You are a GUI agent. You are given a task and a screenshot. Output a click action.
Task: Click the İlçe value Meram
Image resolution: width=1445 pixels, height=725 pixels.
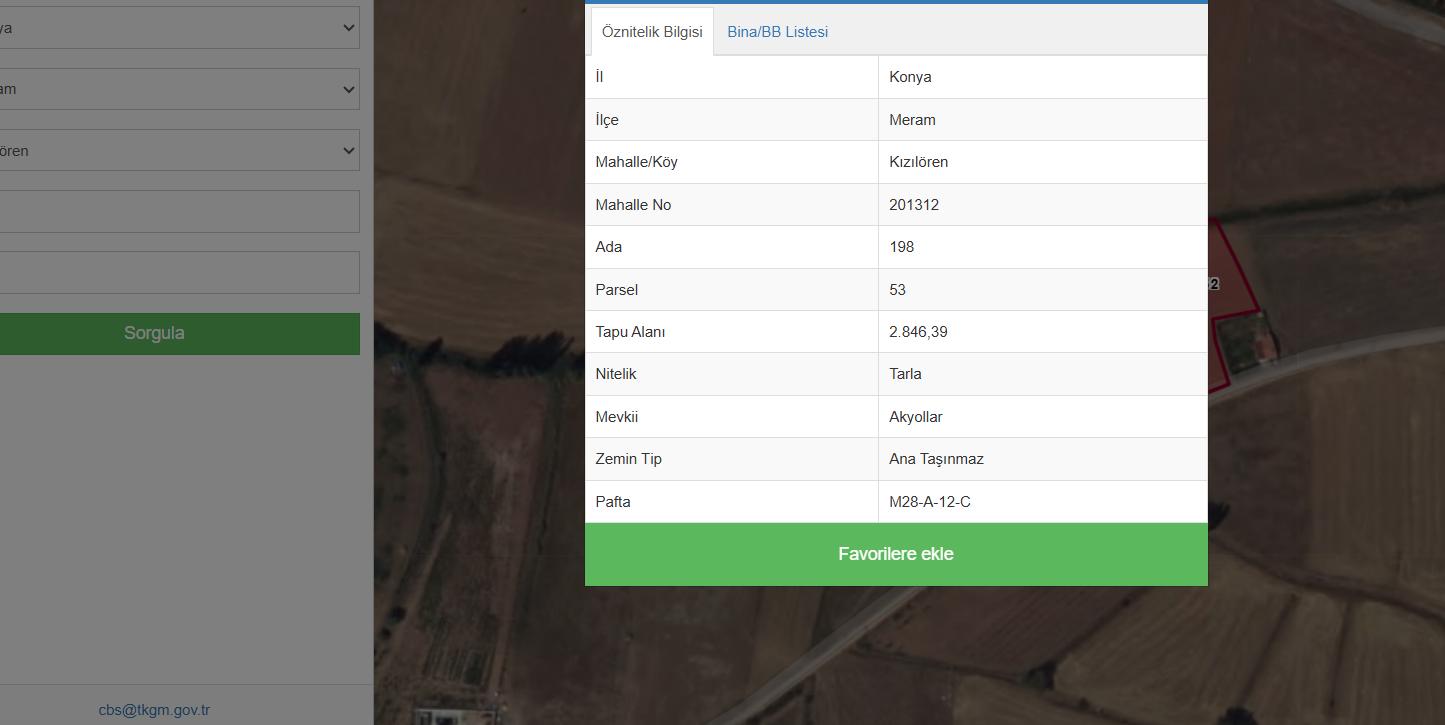912,120
